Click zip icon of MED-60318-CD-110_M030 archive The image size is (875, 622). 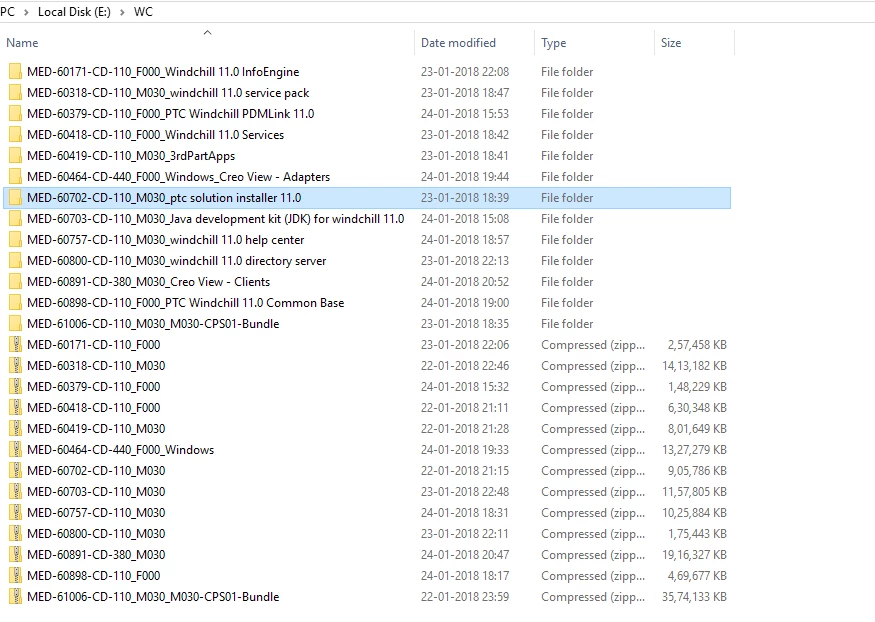(15, 366)
